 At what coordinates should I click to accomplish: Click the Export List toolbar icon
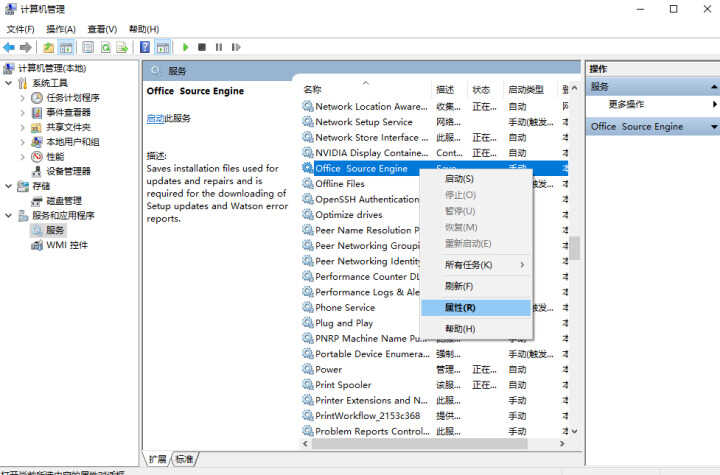click(121, 47)
